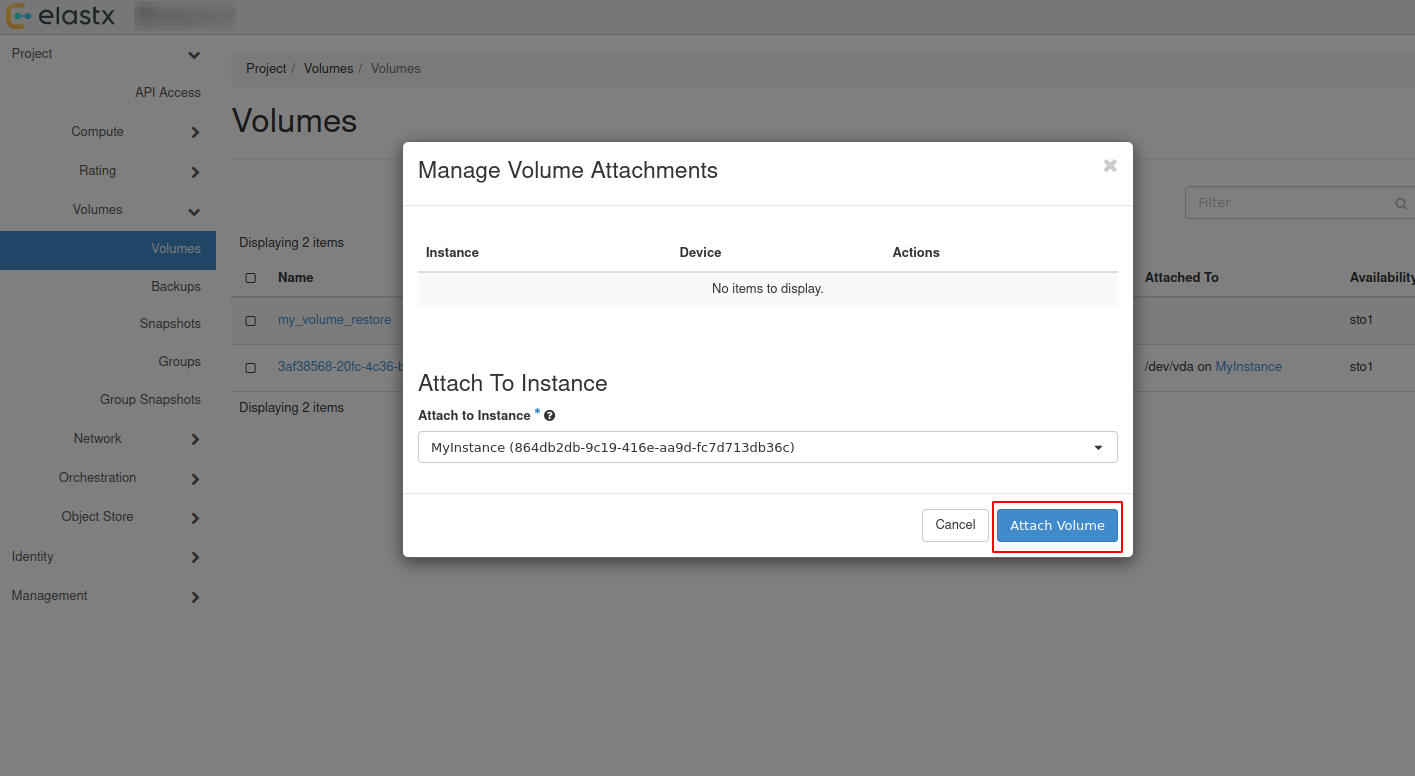
Task: Check the checkbox for my_volume_restore
Action: click(250, 319)
